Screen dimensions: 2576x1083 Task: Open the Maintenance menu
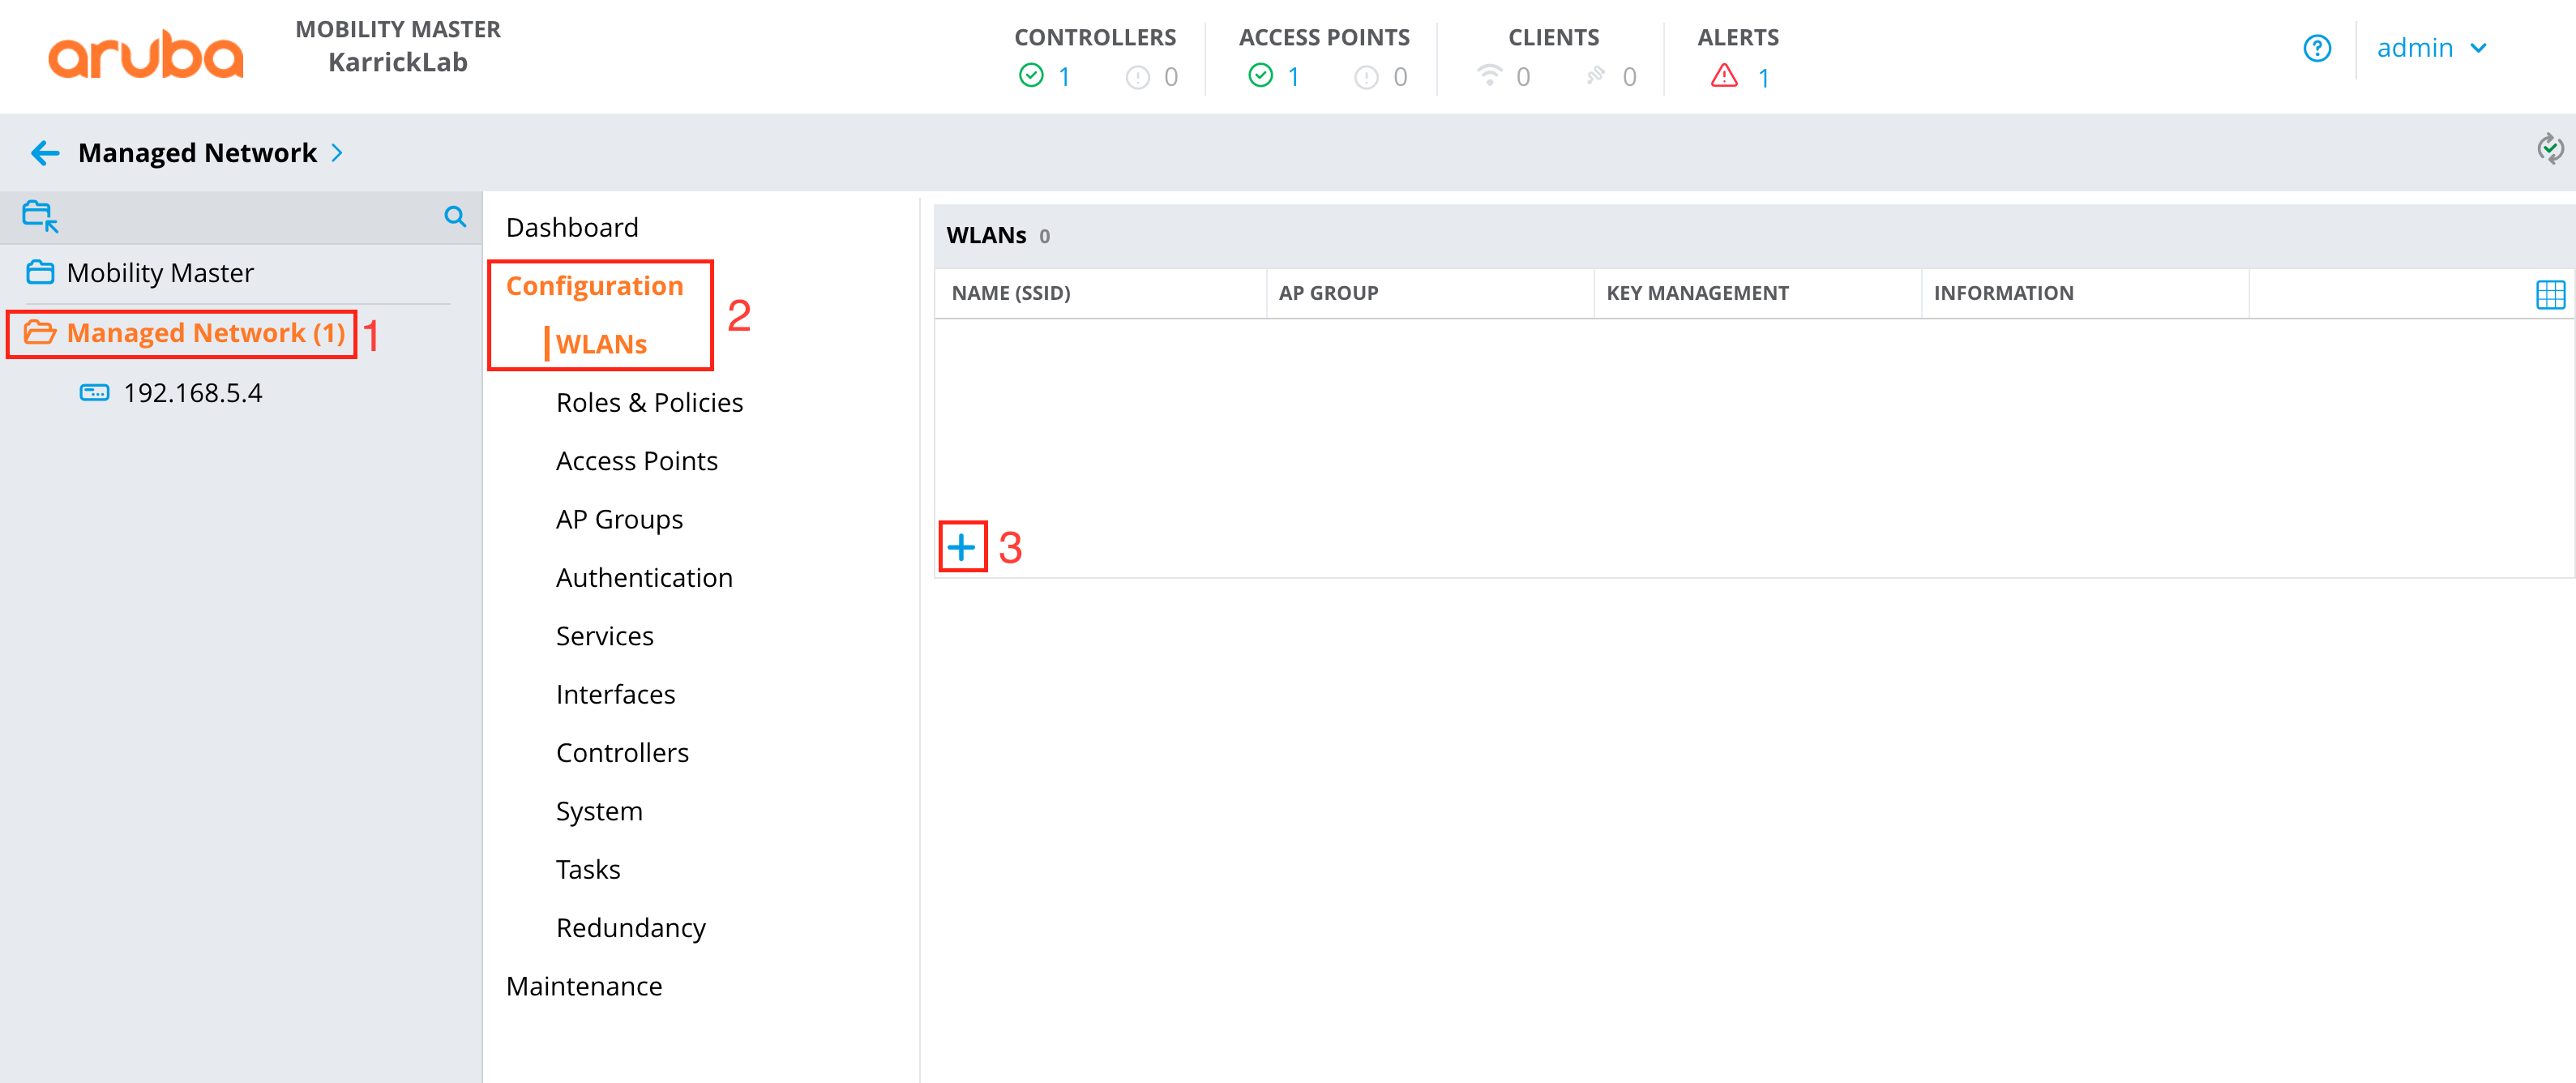click(584, 987)
